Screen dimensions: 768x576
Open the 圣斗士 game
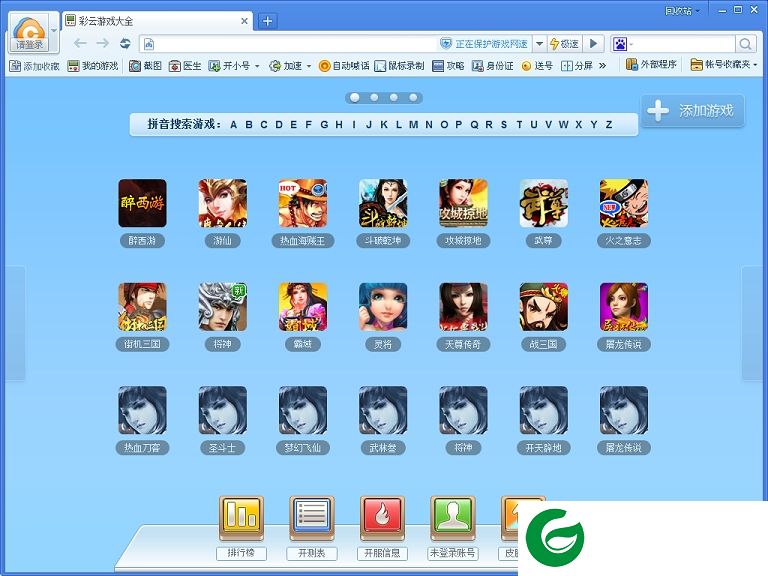(222, 410)
